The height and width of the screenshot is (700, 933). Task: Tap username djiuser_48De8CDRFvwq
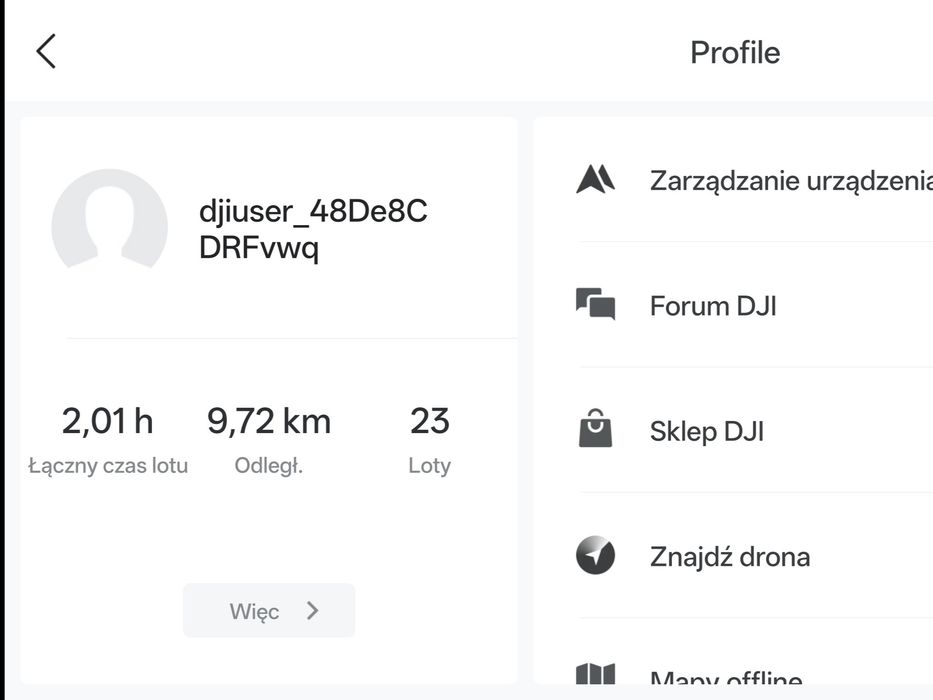313,229
